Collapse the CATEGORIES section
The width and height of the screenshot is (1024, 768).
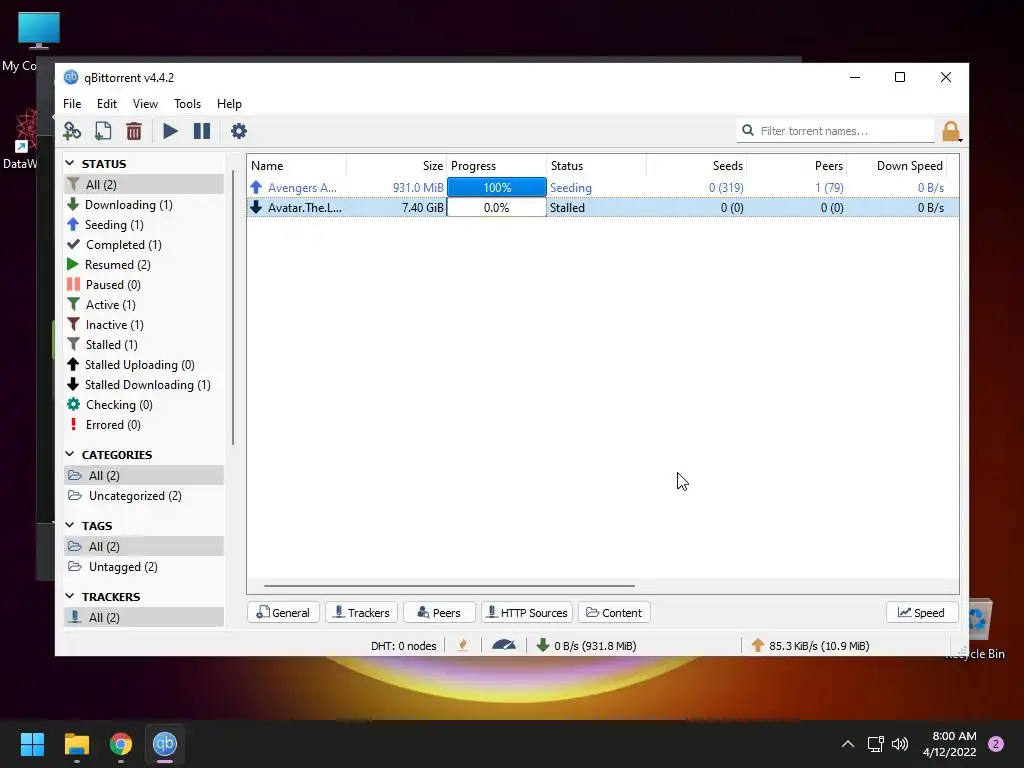[x=70, y=454]
